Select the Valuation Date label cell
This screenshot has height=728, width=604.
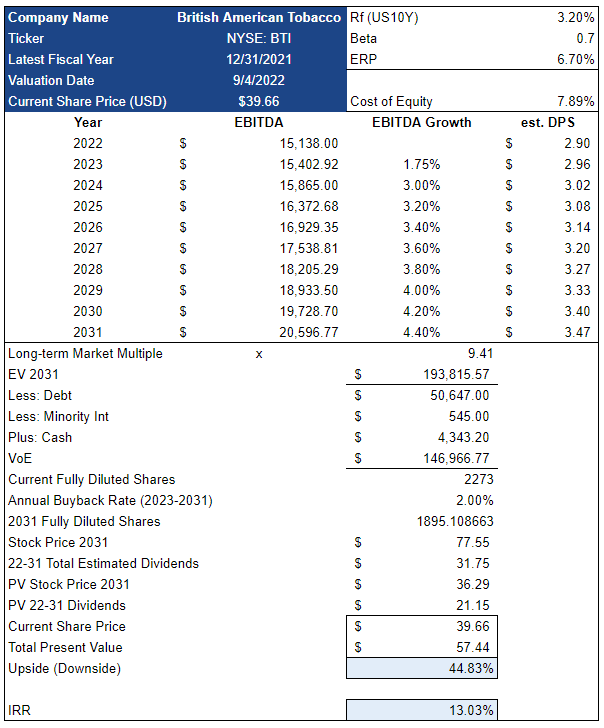pos(51,80)
